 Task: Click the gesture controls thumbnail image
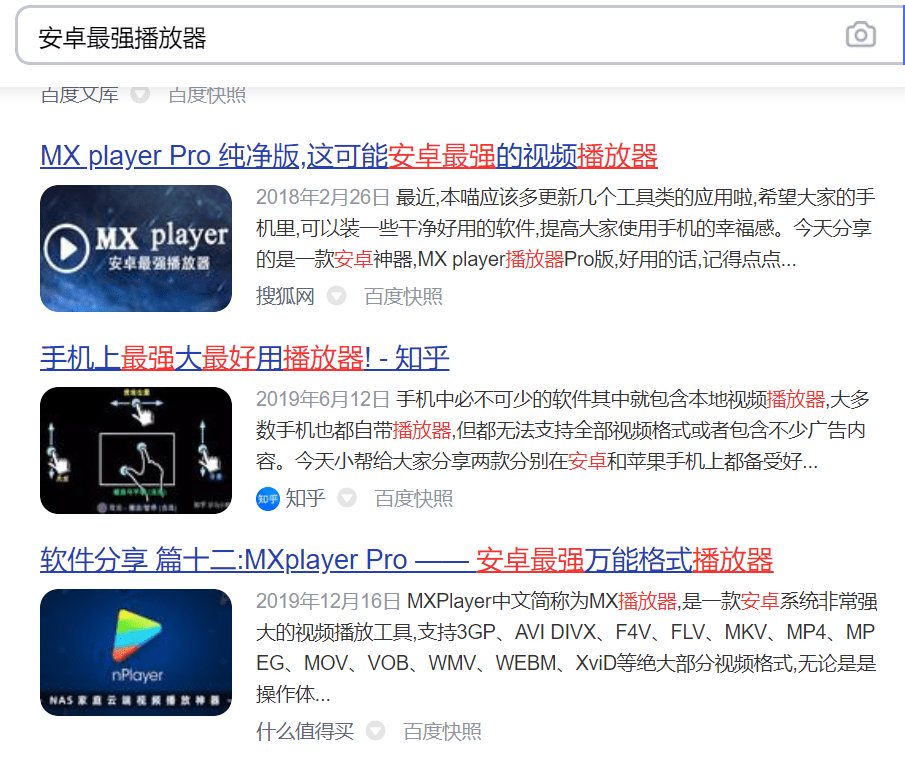[136, 450]
